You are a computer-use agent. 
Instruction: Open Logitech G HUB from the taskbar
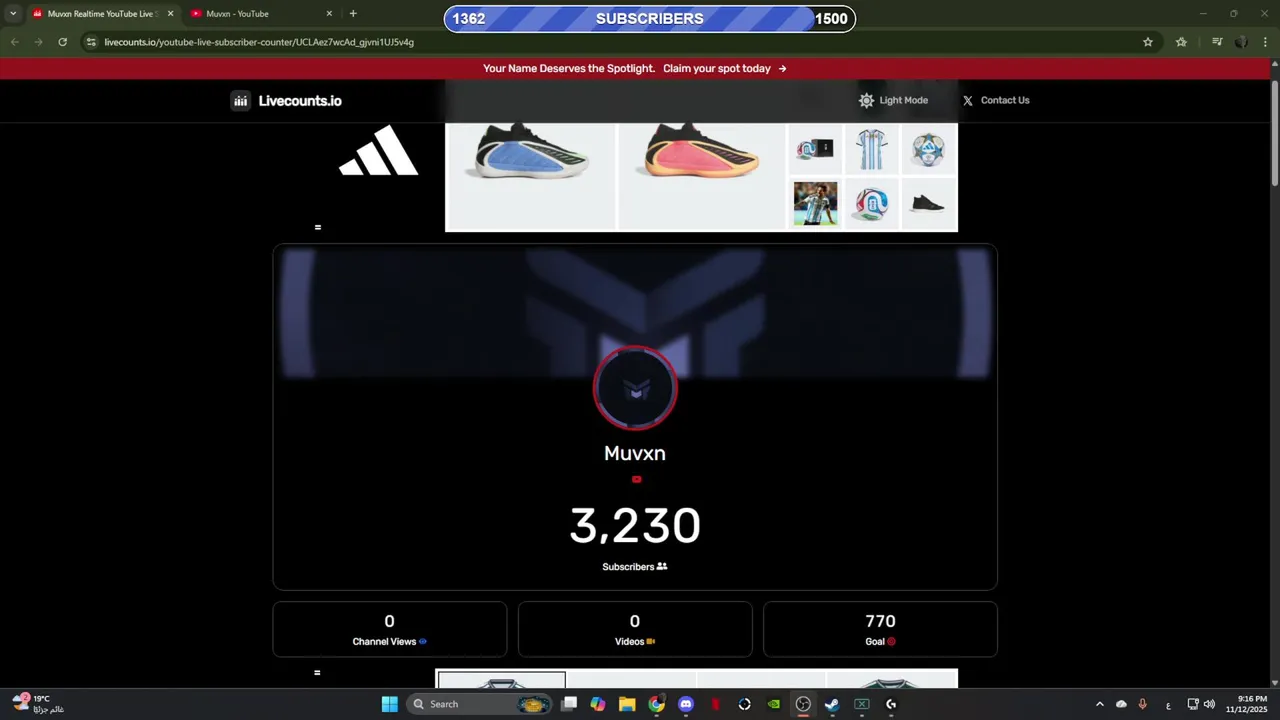point(891,704)
